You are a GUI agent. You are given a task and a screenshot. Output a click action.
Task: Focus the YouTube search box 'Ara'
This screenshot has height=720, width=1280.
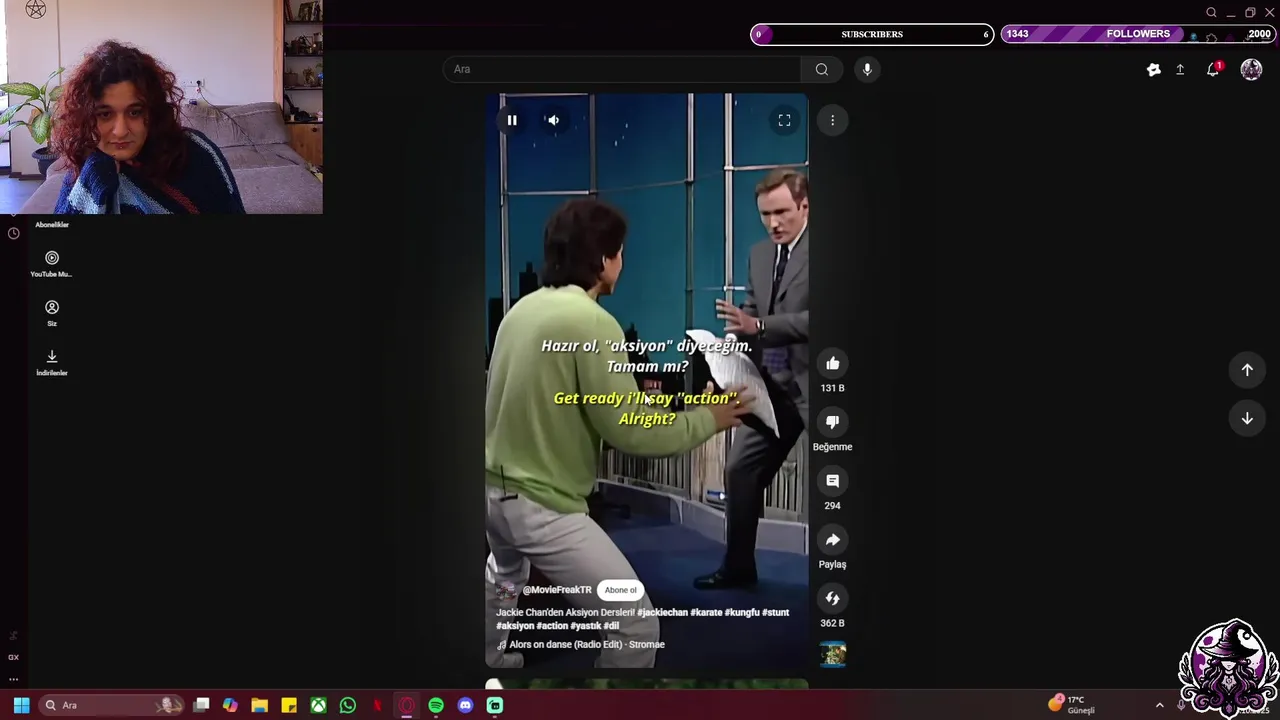[x=622, y=69]
